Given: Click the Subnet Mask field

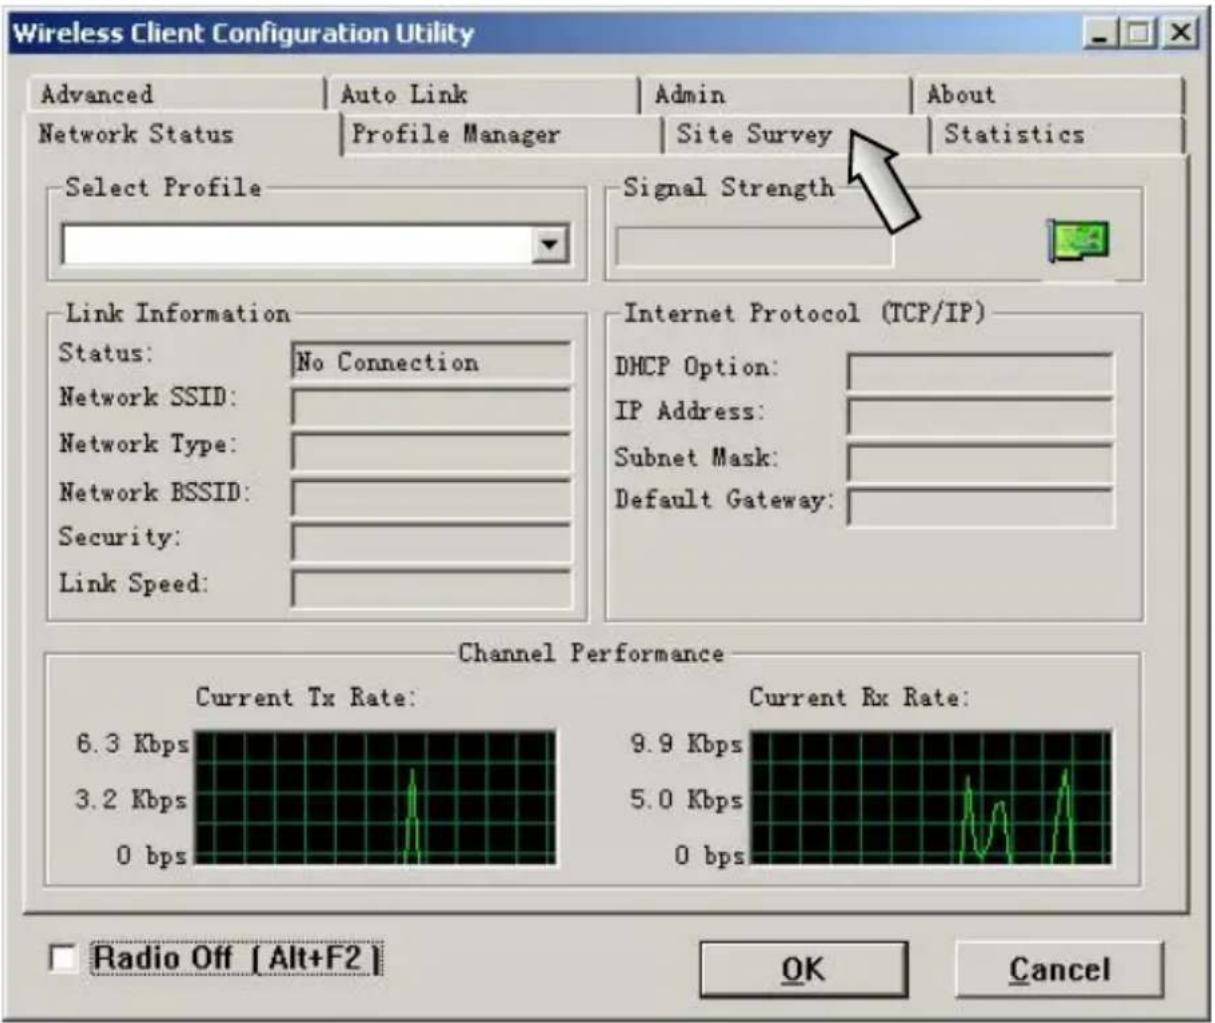Looking at the screenshot, I should click(980, 463).
